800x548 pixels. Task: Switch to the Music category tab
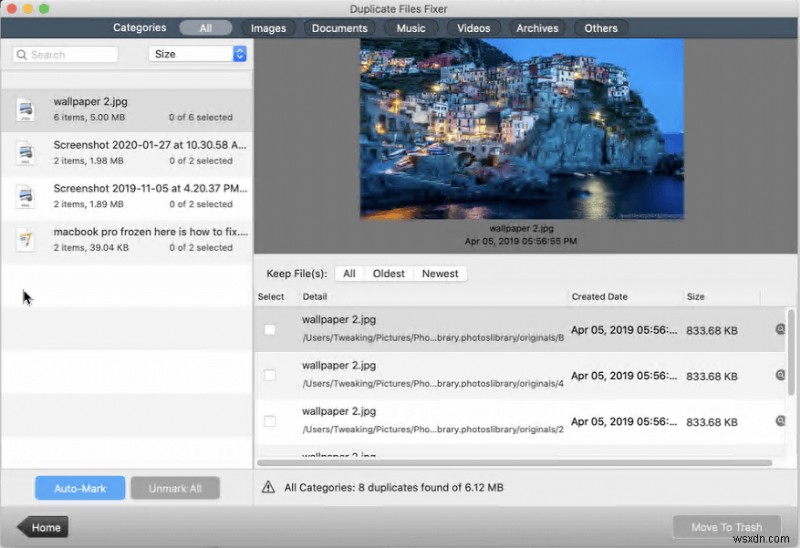[x=411, y=28]
